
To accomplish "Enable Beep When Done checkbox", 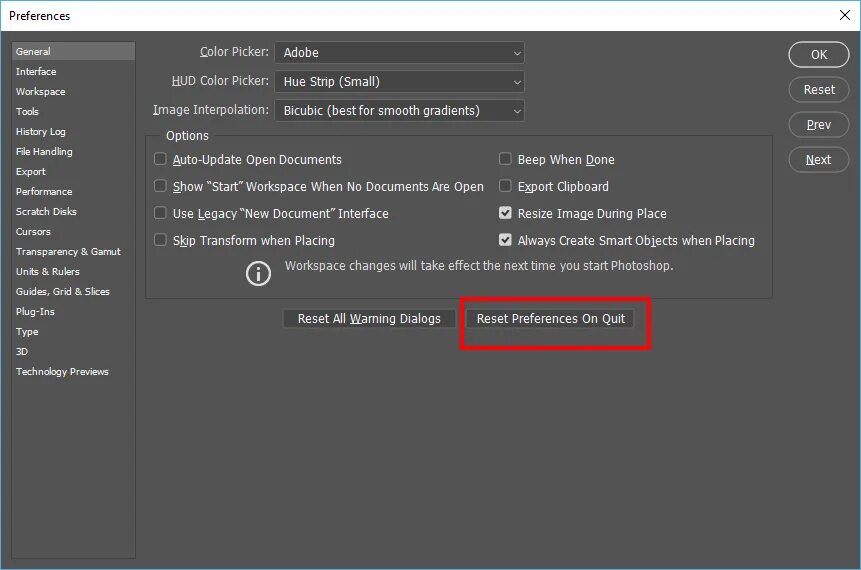I will 505,159.
